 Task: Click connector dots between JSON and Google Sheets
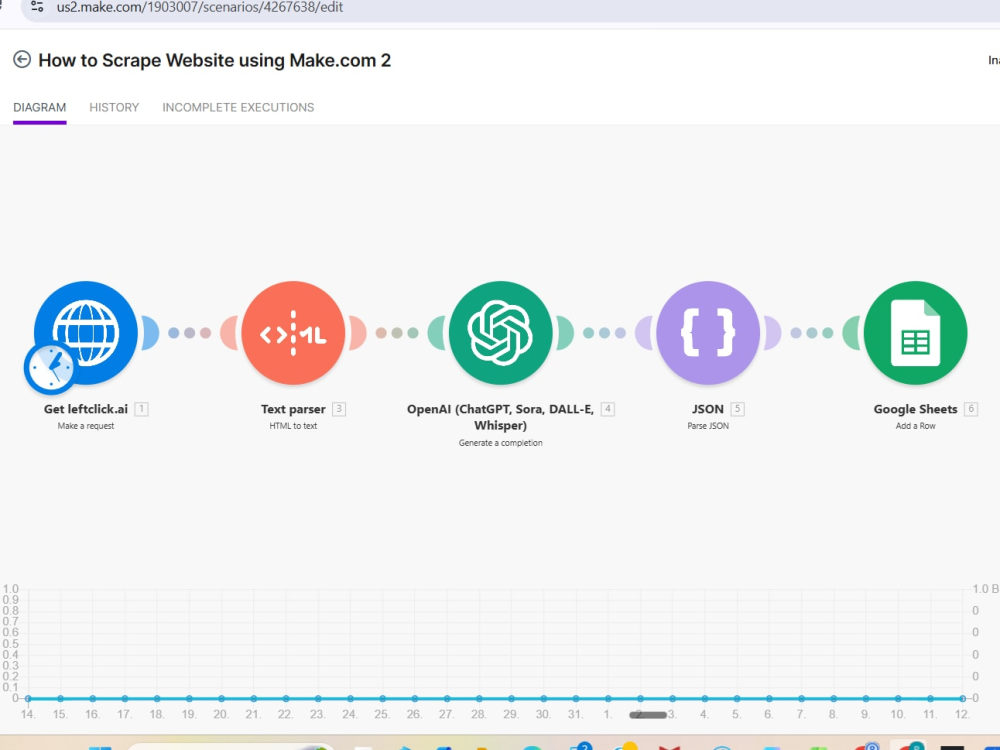pyautogui.click(x=811, y=332)
